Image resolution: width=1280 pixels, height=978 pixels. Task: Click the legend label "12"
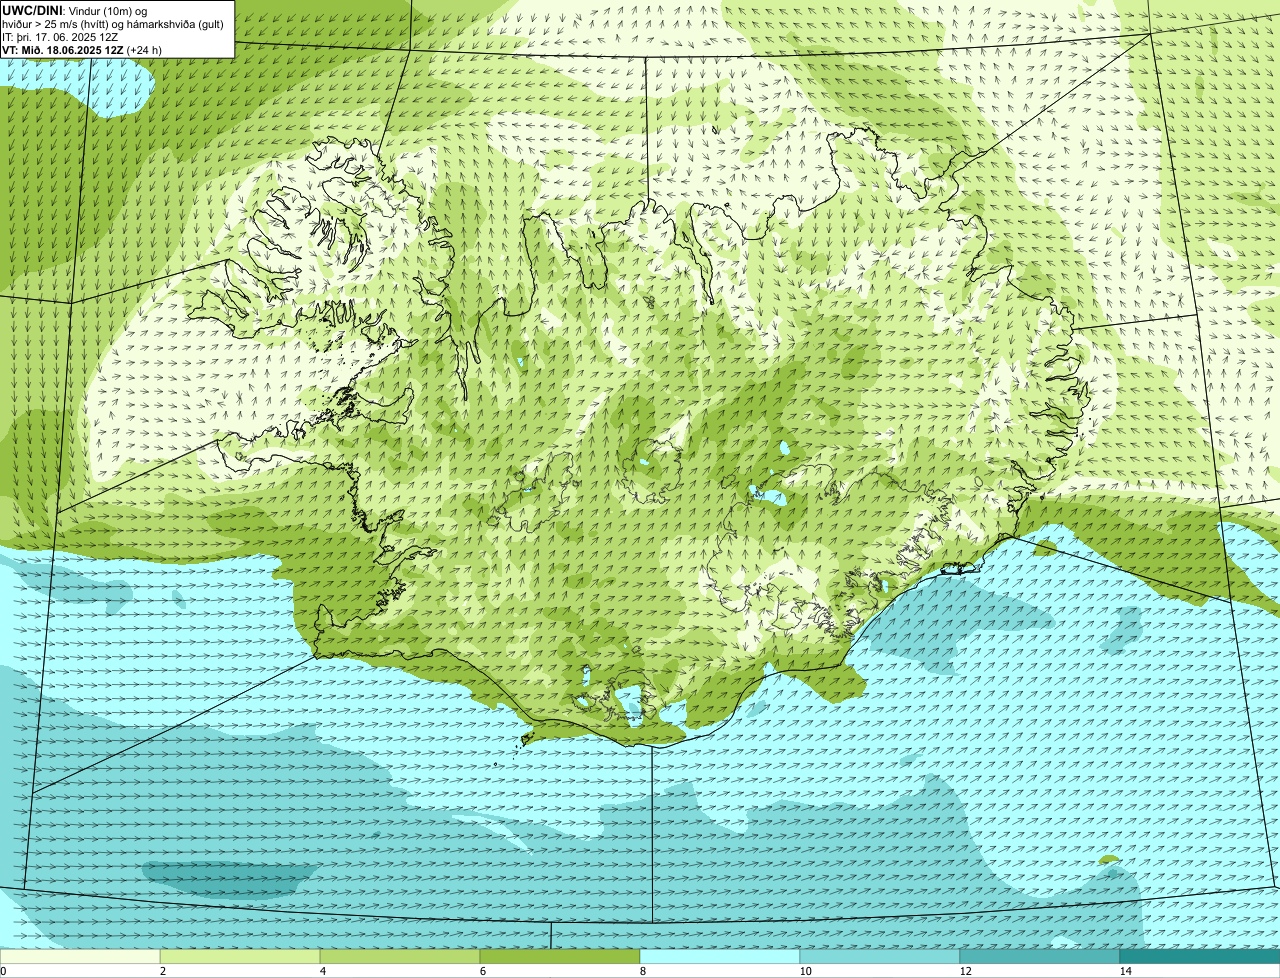[965, 971]
